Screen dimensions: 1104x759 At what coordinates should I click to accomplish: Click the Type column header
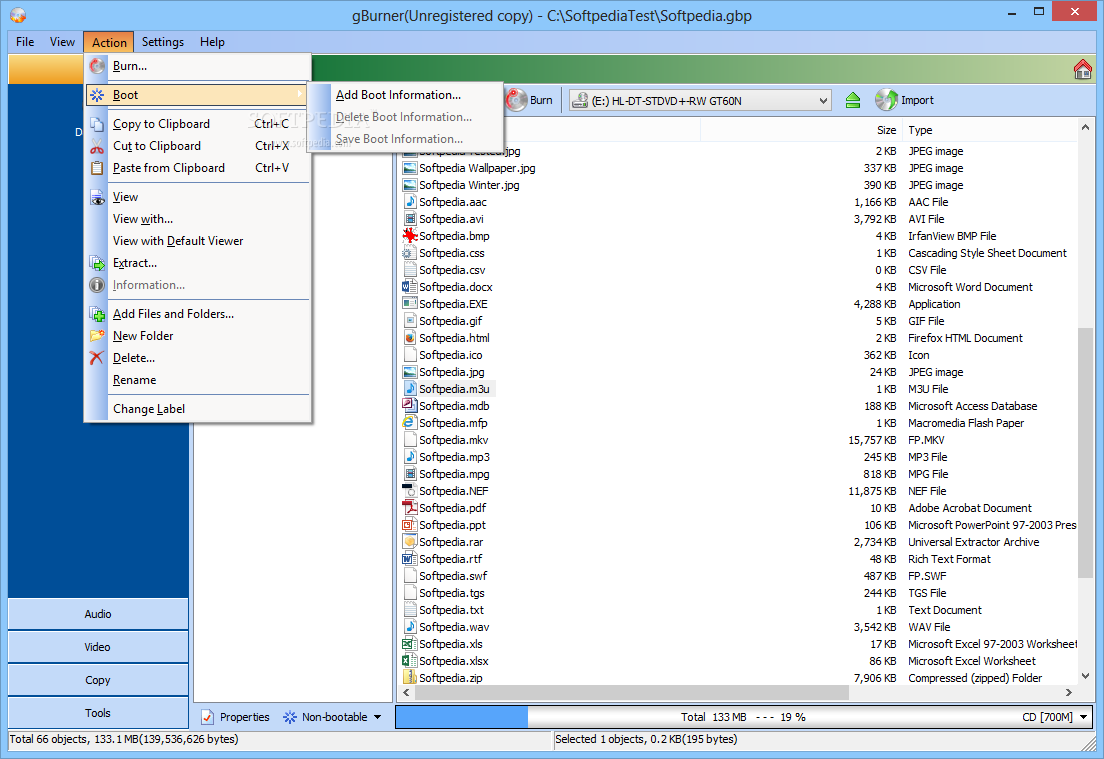pos(990,130)
